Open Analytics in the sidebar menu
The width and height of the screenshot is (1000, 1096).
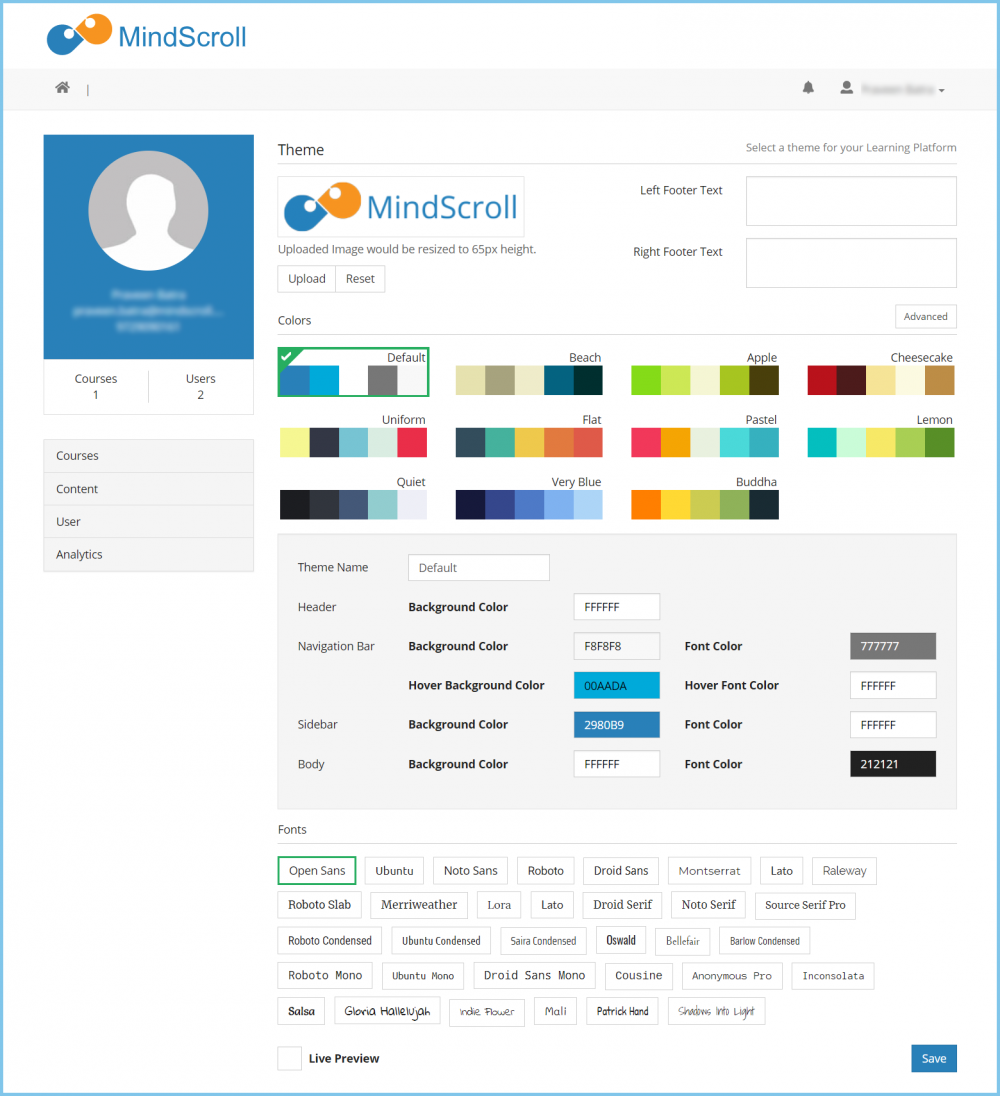tap(148, 554)
